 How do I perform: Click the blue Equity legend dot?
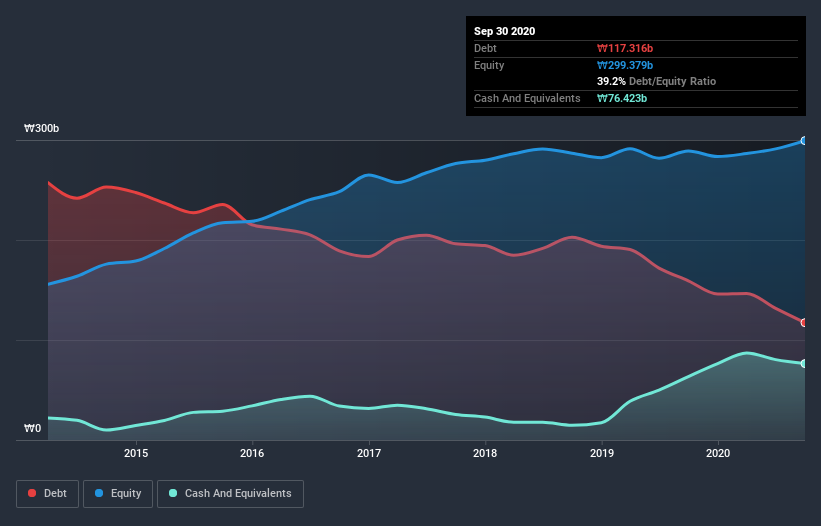coord(99,493)
